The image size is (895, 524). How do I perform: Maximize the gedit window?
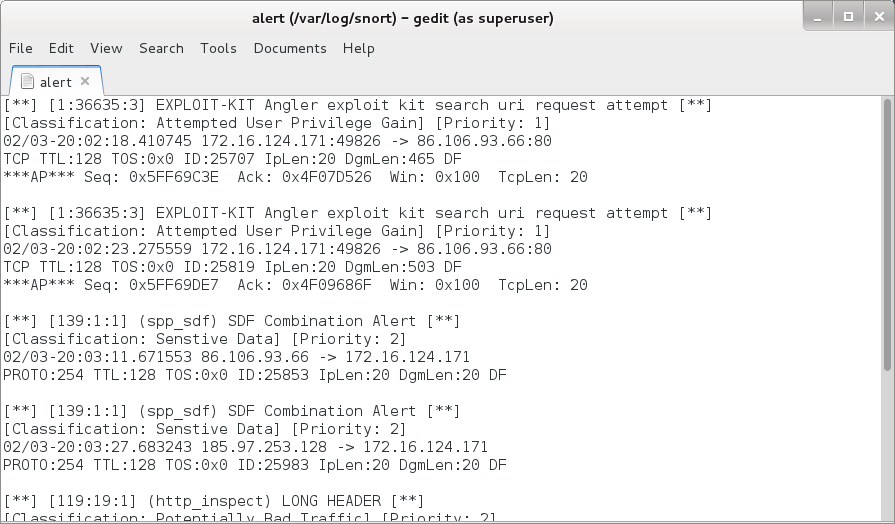point(848,17)
